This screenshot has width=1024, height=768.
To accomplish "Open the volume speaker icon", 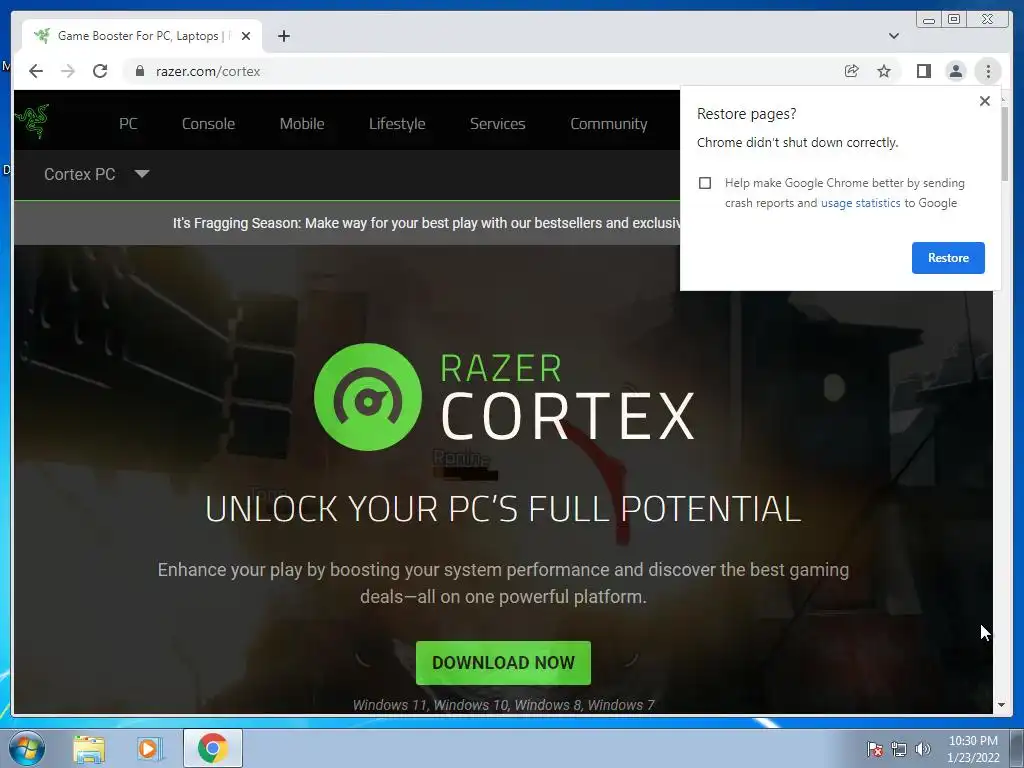I will [x=923, y=749].
